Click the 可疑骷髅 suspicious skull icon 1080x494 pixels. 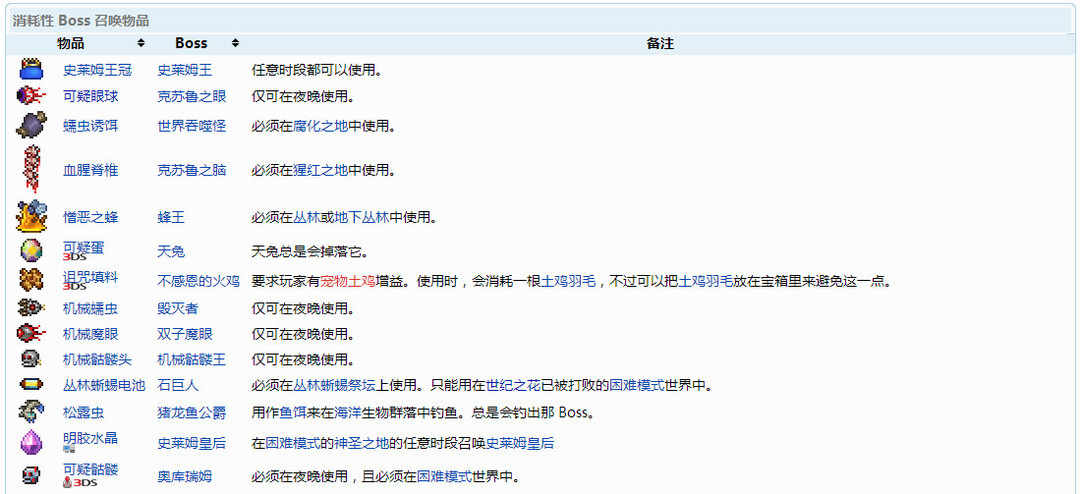click(31, 474)
